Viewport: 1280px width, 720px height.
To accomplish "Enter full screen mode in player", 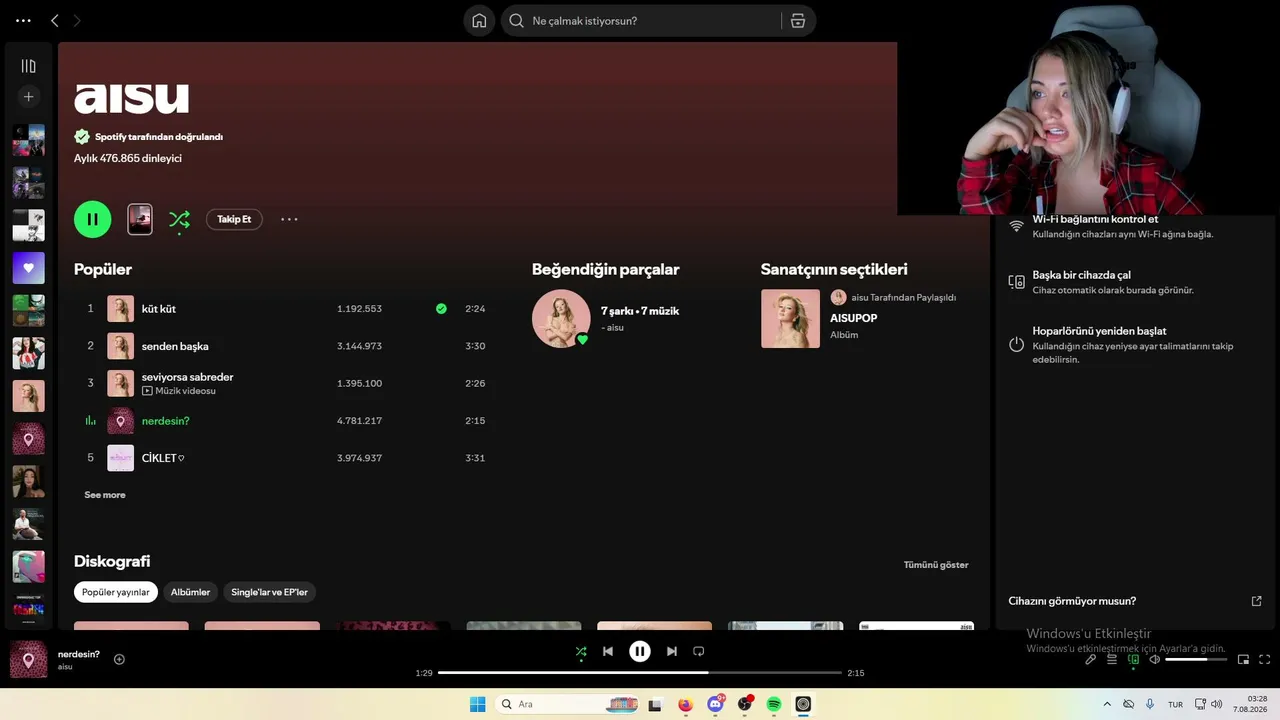I will coord(1265,660).
